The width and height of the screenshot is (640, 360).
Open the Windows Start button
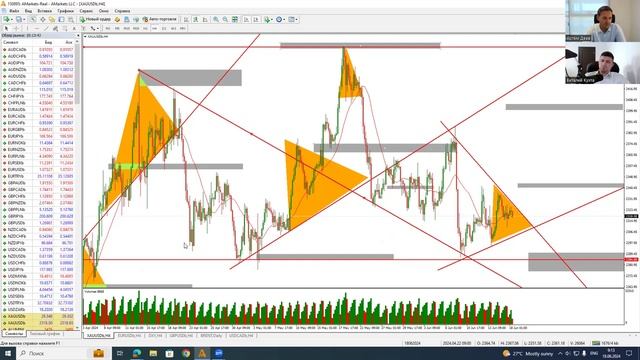8,353
